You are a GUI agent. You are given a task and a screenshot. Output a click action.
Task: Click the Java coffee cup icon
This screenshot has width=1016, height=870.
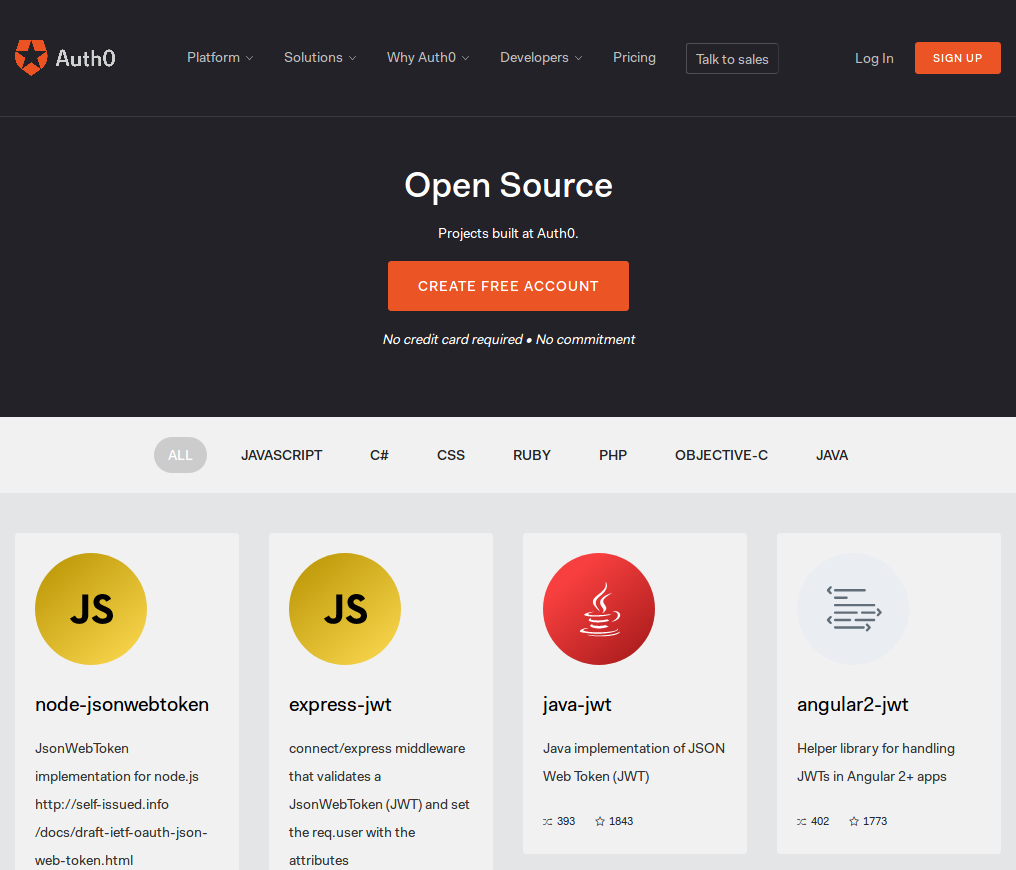[599, 609]
